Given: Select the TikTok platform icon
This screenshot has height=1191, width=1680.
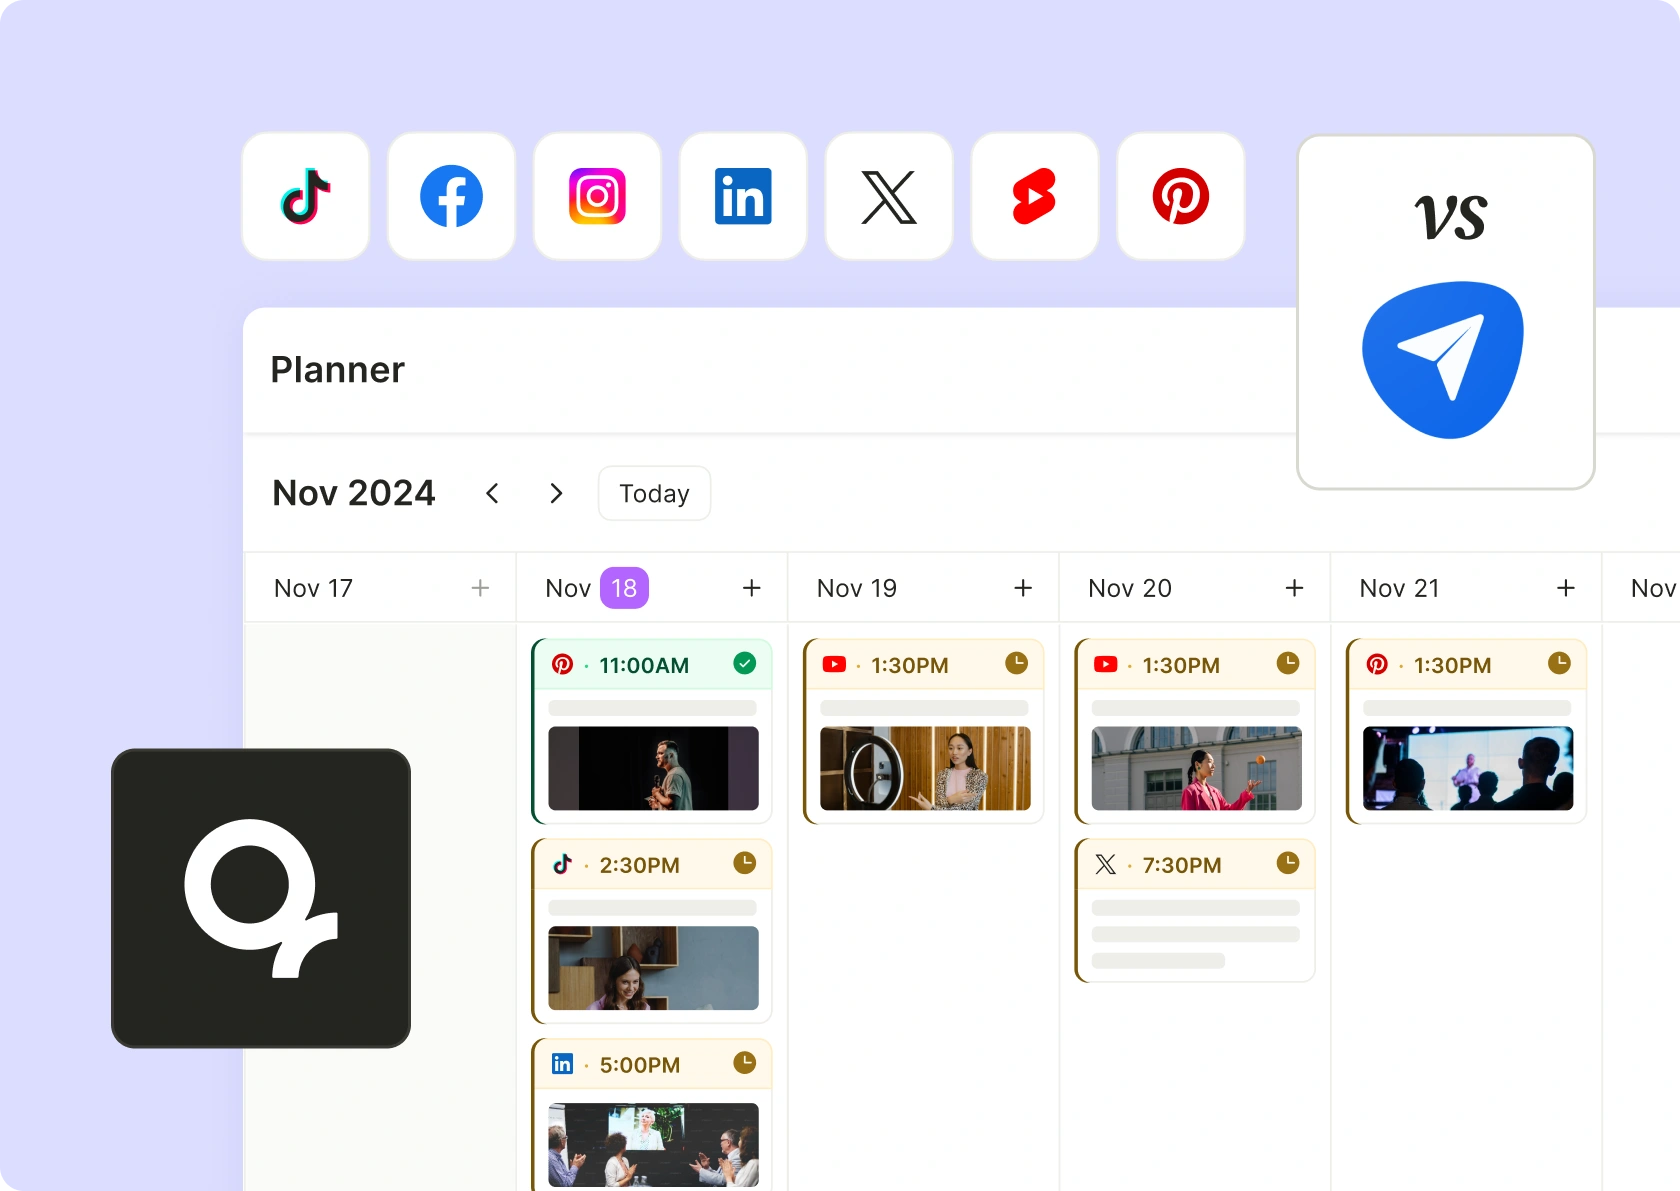Looking at the screenshot, I should pyautogui.click(x=306, y=196).
